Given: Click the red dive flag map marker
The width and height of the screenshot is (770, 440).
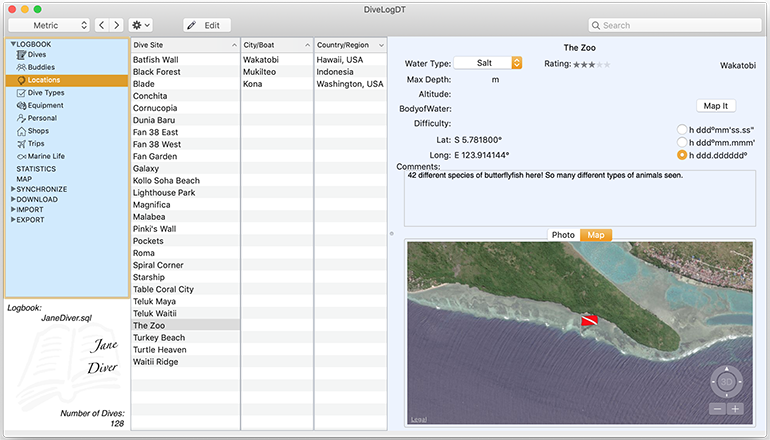Looking at the screenshot, I should (x=591, y=320).
